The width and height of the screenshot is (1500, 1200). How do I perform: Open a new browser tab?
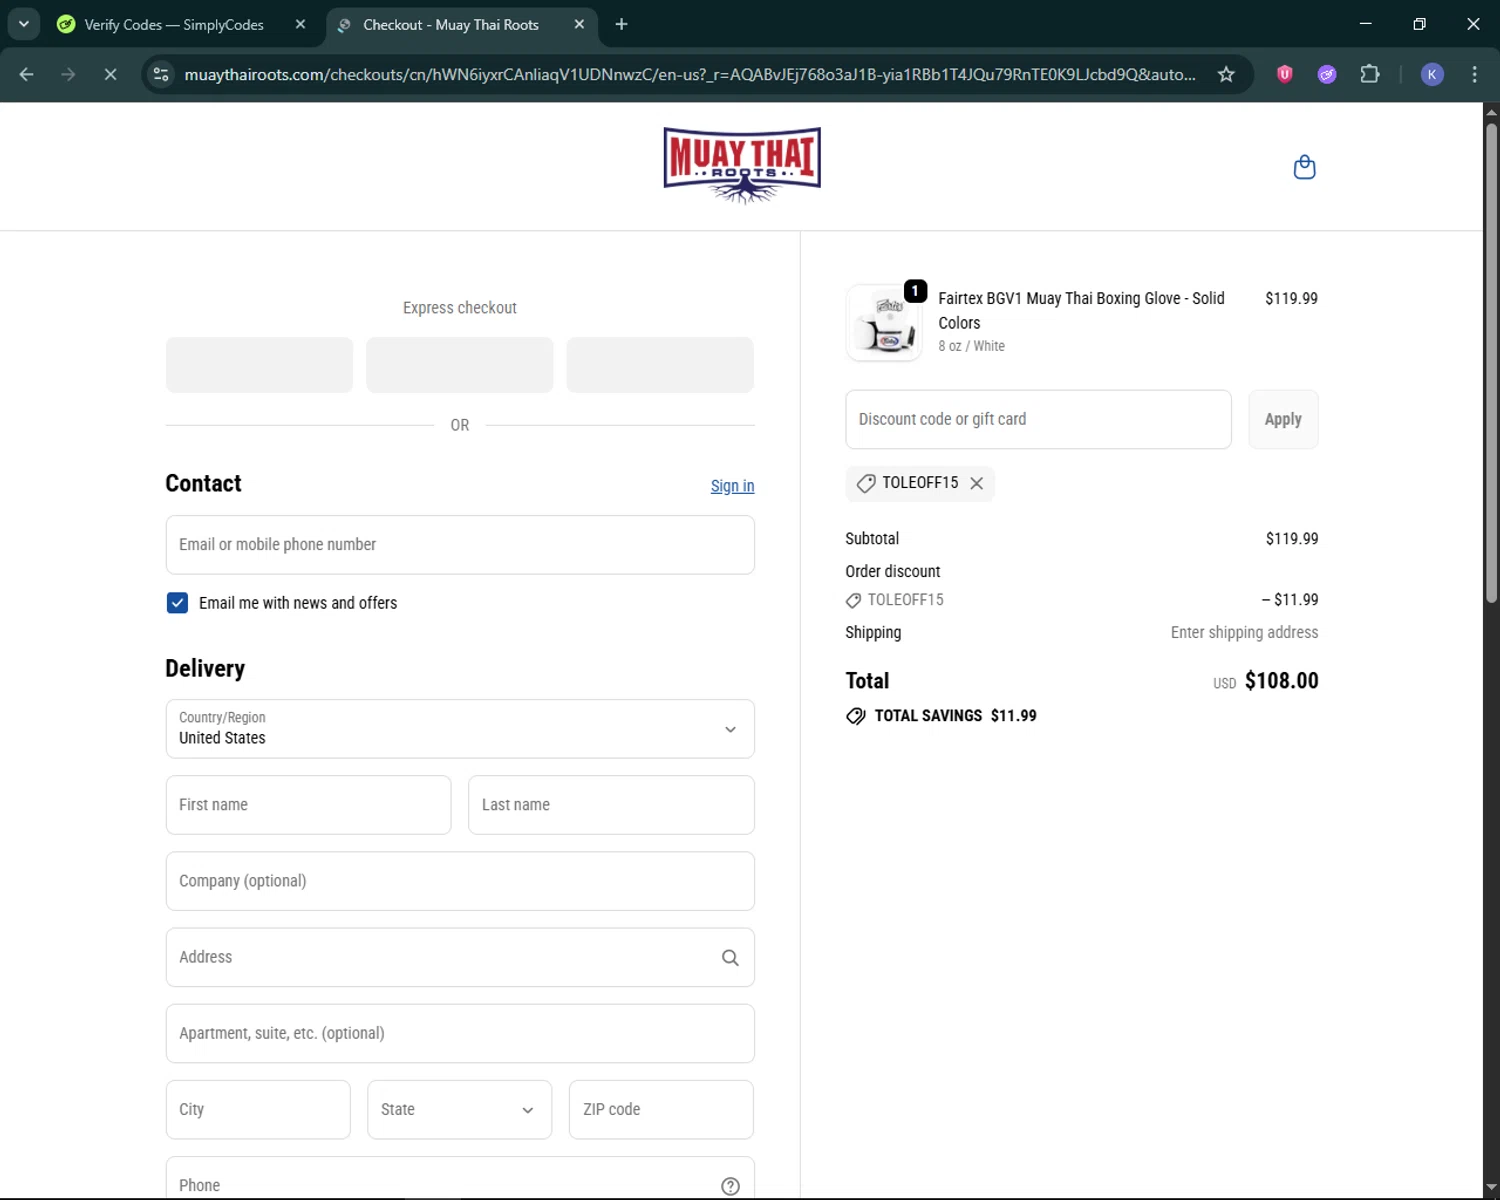(621, 24)
